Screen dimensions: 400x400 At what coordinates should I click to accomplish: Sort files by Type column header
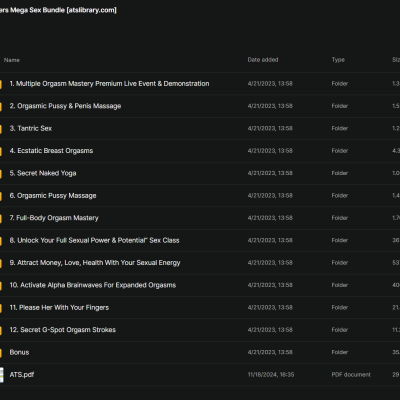(x=338, y=60)
